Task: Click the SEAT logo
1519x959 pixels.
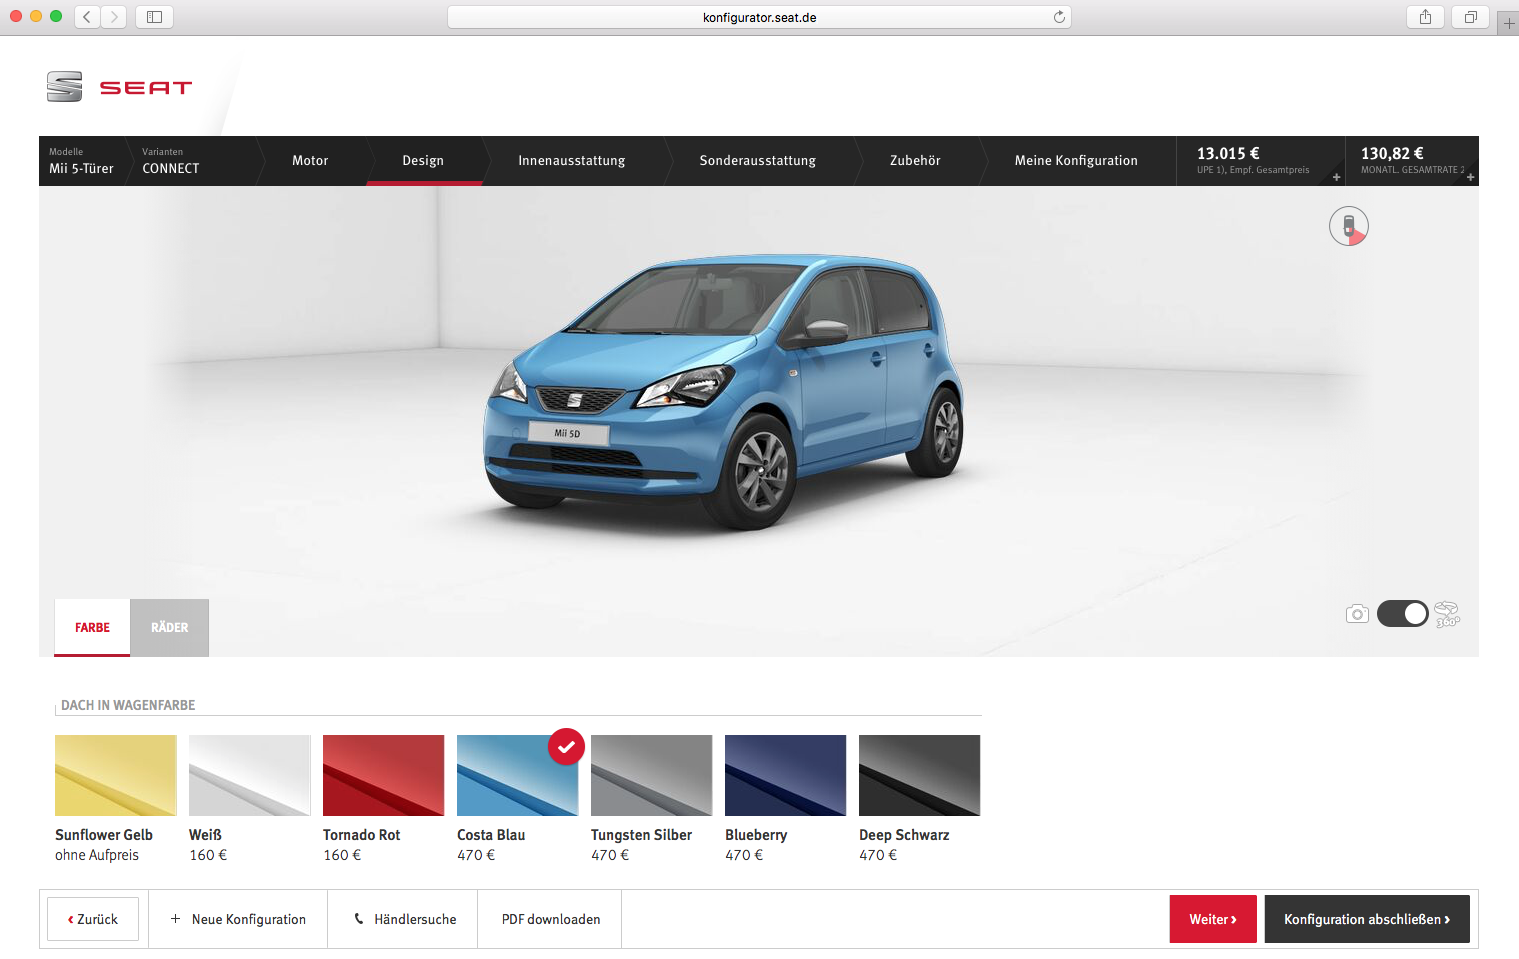Action: (x=119, y=87)
